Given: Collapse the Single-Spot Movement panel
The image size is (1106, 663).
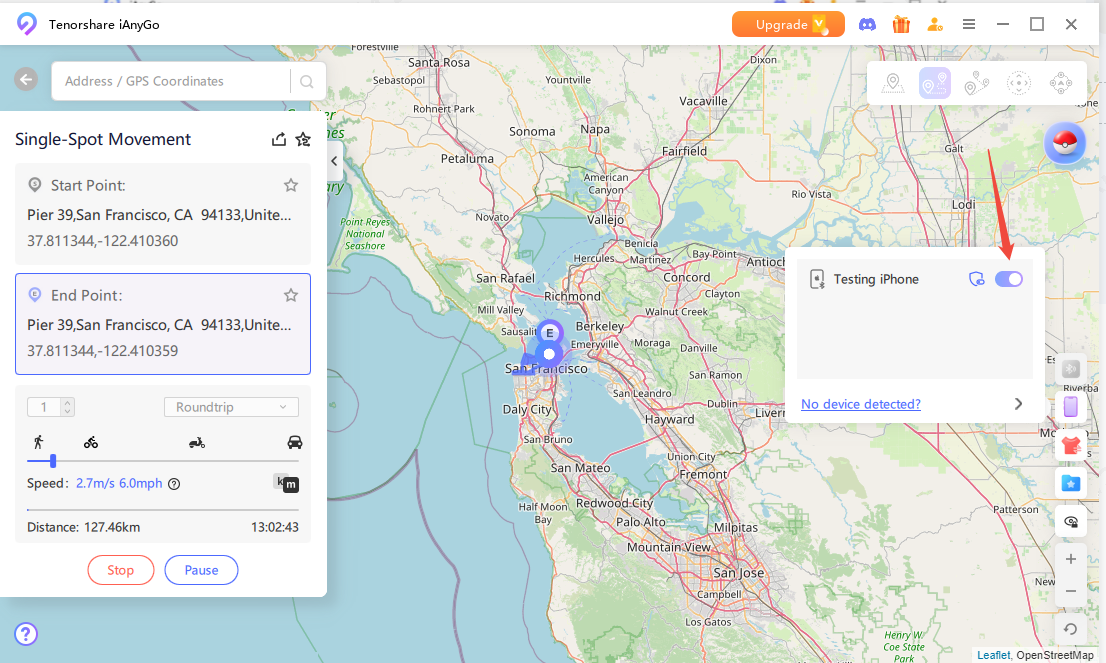Looking at the screenshot, I should coord(334,160).
